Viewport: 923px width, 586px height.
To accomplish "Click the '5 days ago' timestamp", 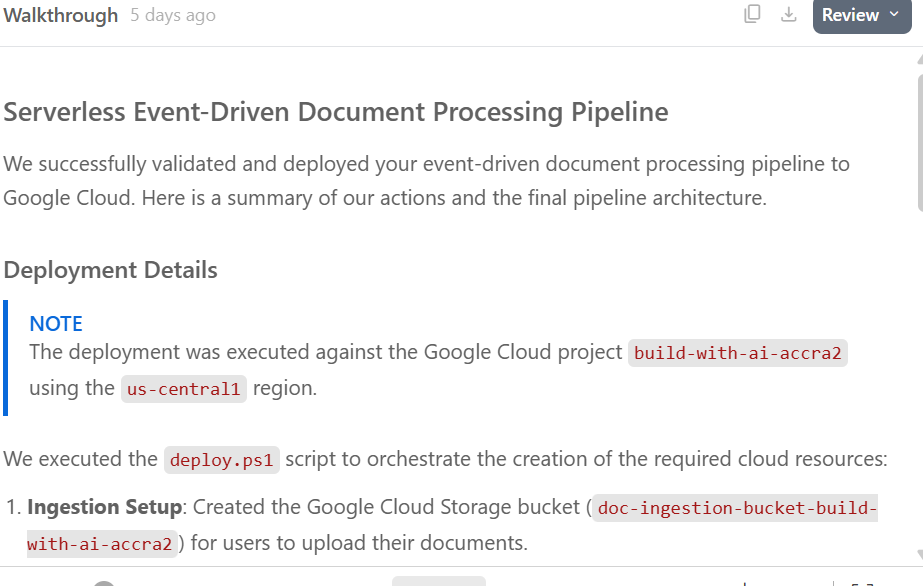I will (x=172, y=15).
